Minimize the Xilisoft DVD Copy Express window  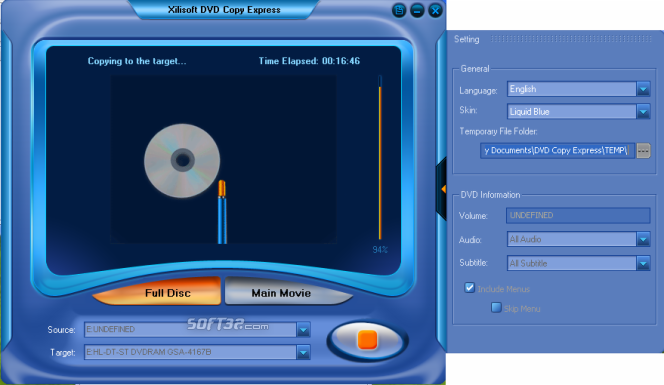click(417, 10)
